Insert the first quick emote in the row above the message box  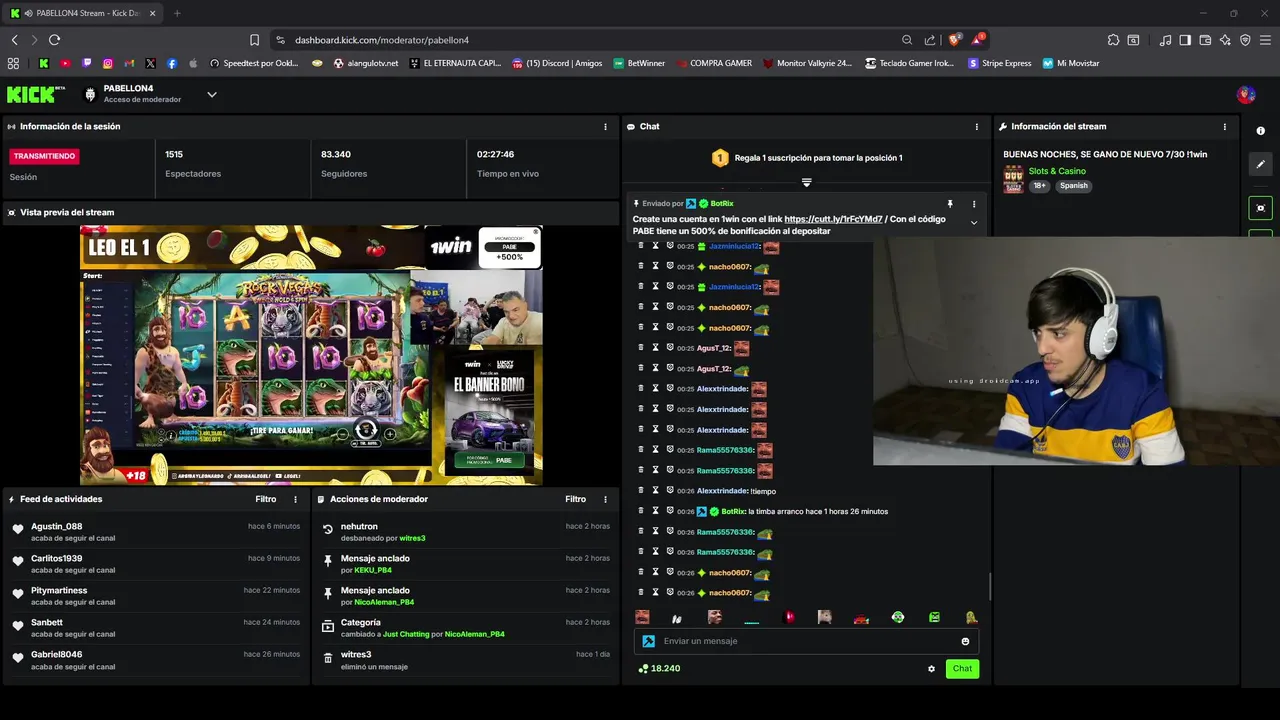click(642, 617)
